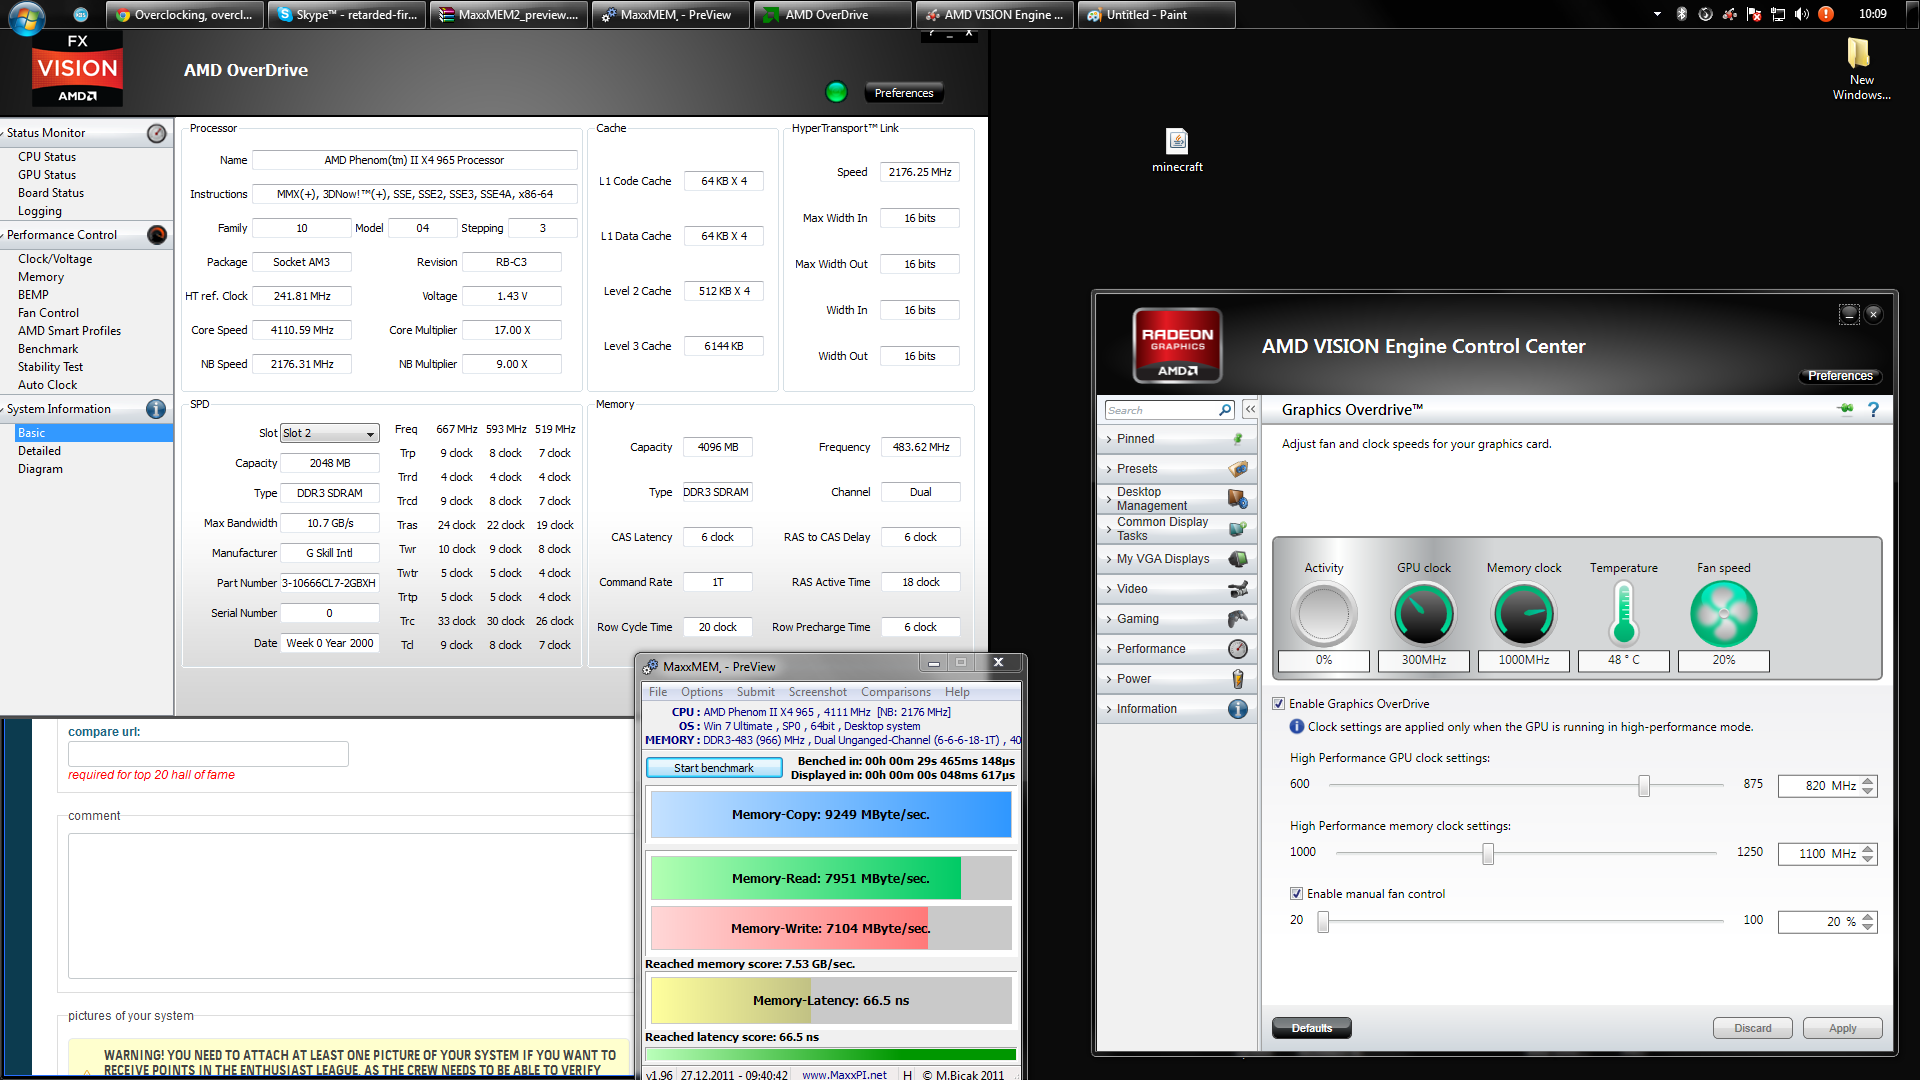Open the minecraft desktop shortcut
1920x1080 pixels.
pos(1177,150)
